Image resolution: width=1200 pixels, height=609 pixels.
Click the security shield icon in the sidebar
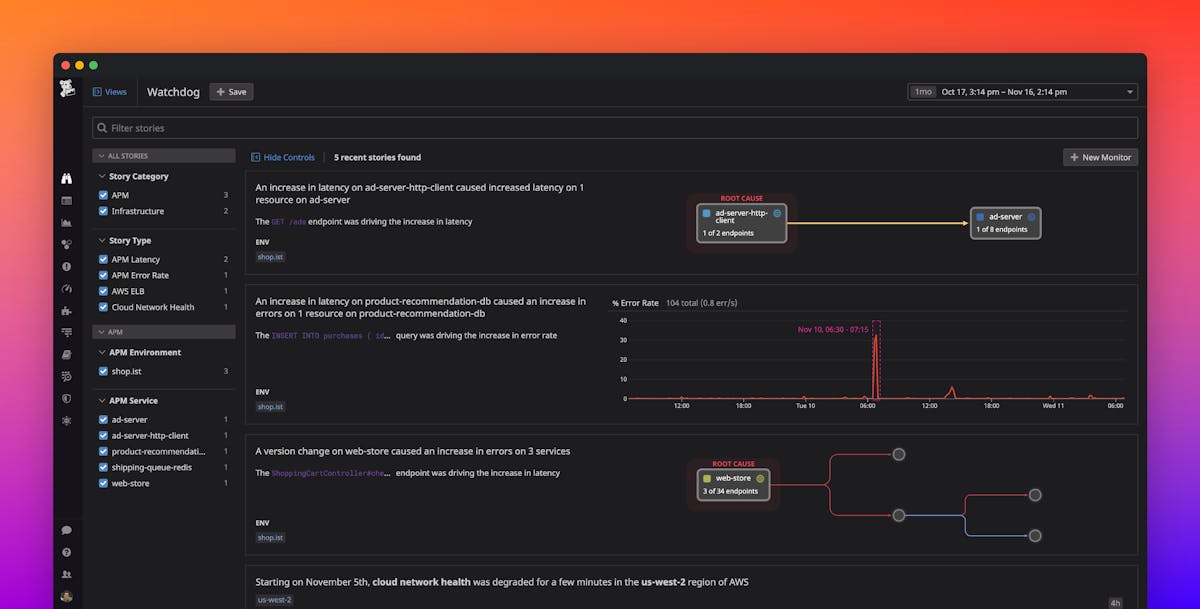point(66,399)
